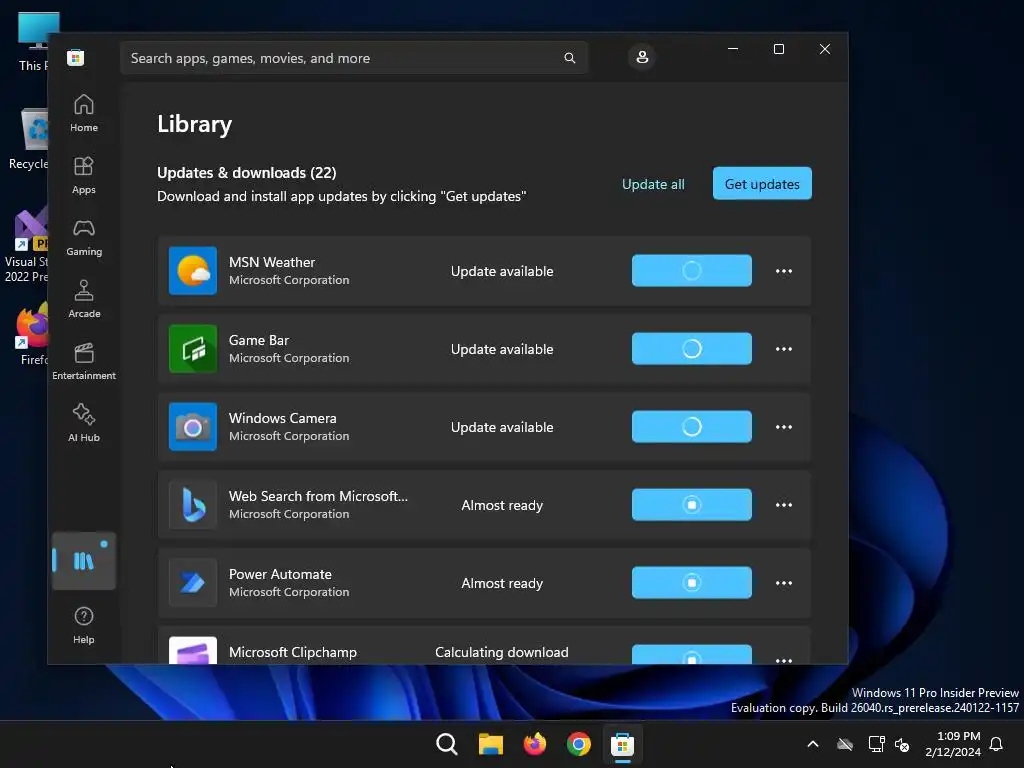1024x768 pixels.
Task: Click the Get updates button
Action: pos(762,184)
